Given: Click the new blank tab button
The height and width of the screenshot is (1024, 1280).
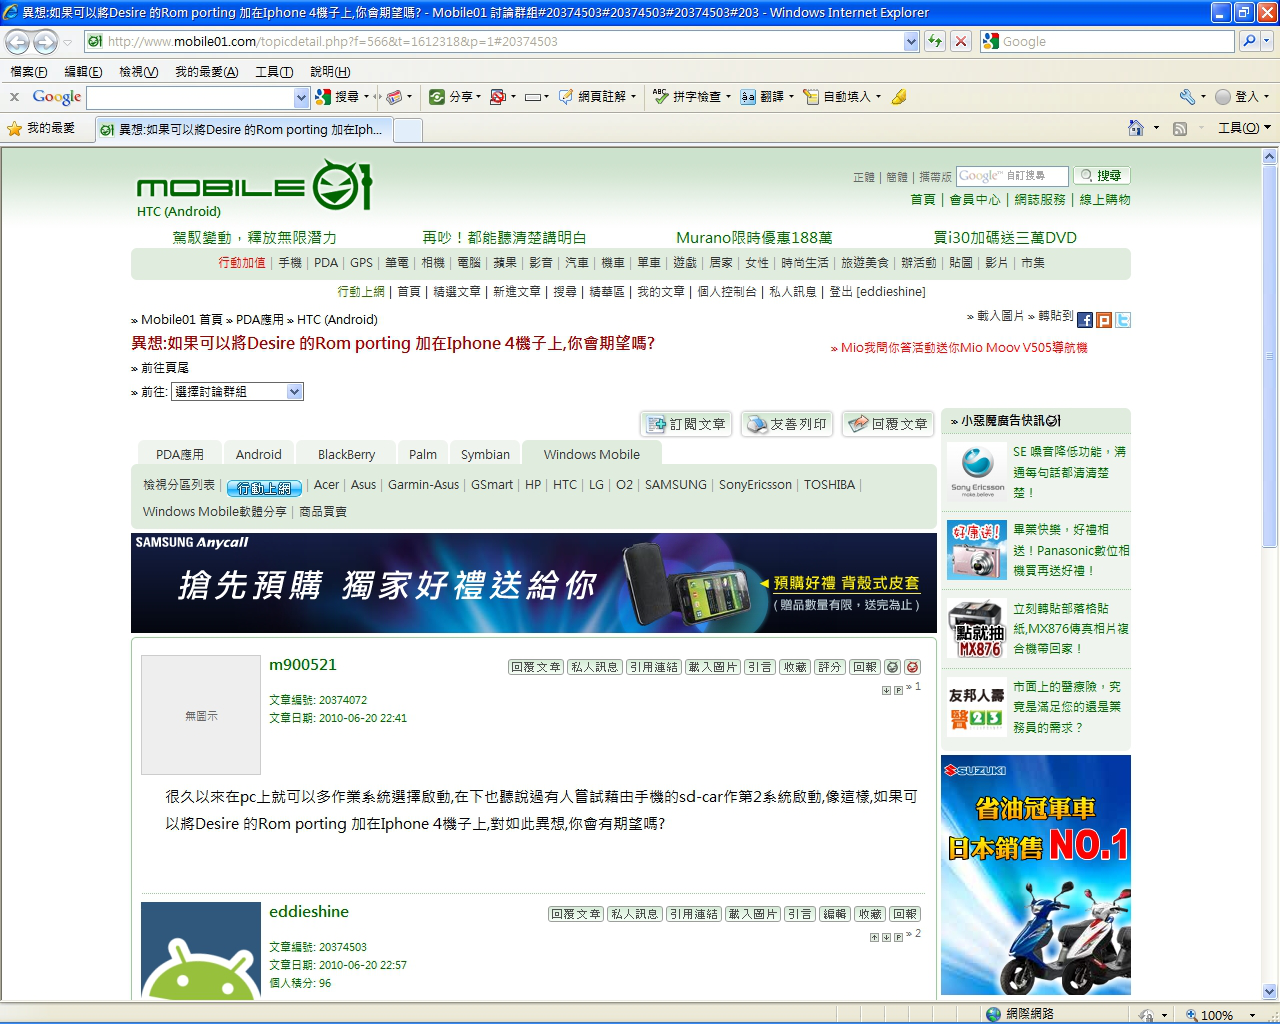Looking at the screenshot, I should 408,130.
